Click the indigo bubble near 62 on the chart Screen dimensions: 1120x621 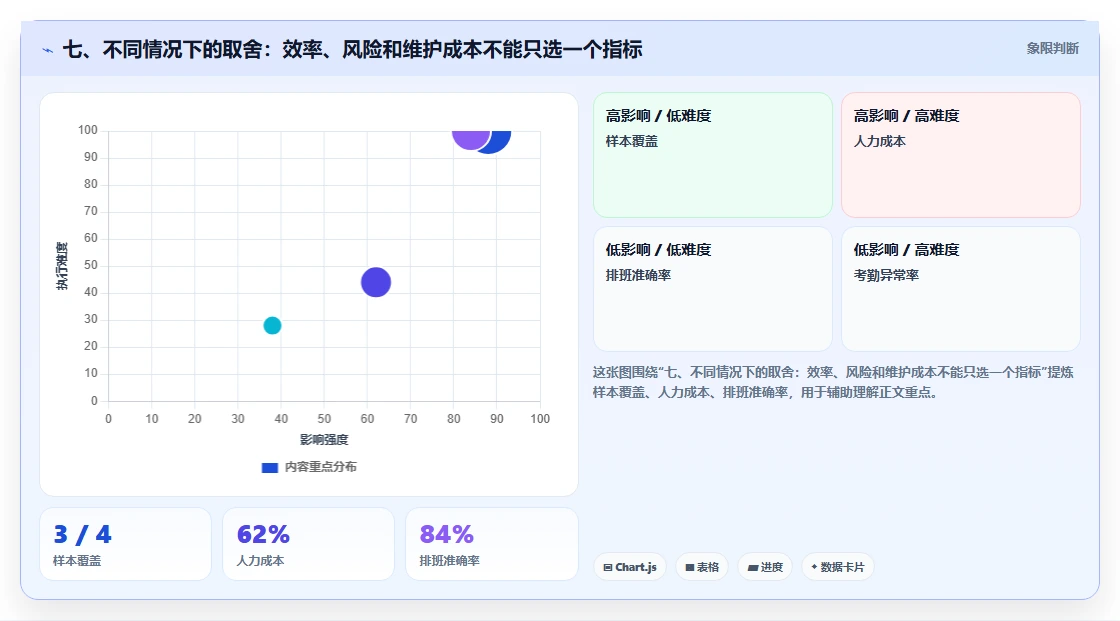coord(376,282)
